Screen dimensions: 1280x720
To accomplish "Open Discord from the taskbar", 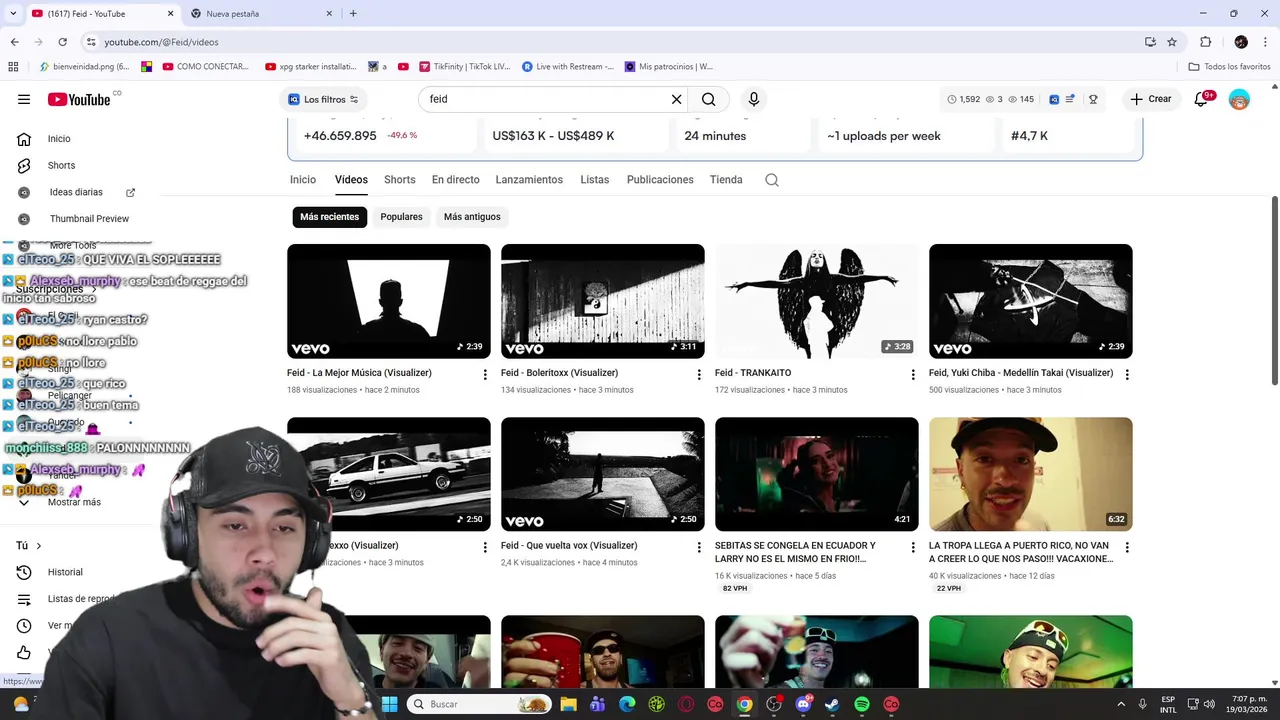I will click(x=803, y=704).
